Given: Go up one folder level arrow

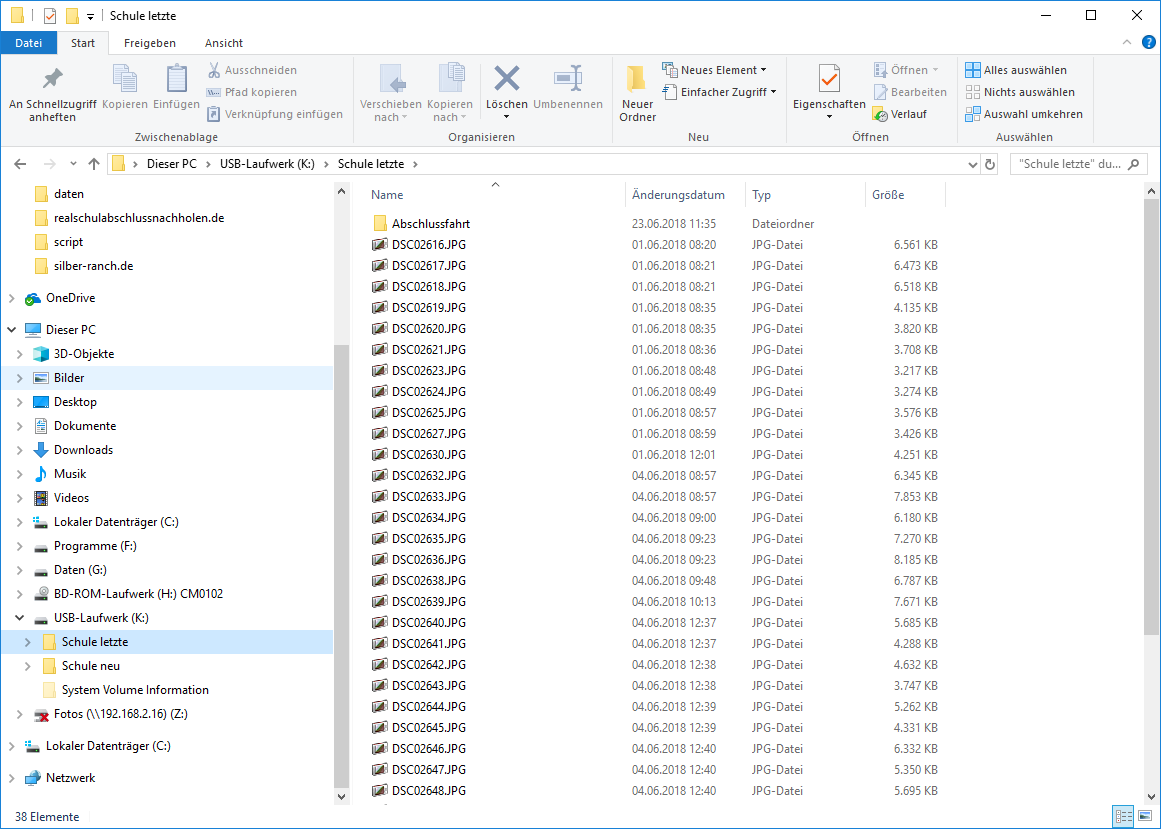Looking at the screenshot, I should (93, 164).
